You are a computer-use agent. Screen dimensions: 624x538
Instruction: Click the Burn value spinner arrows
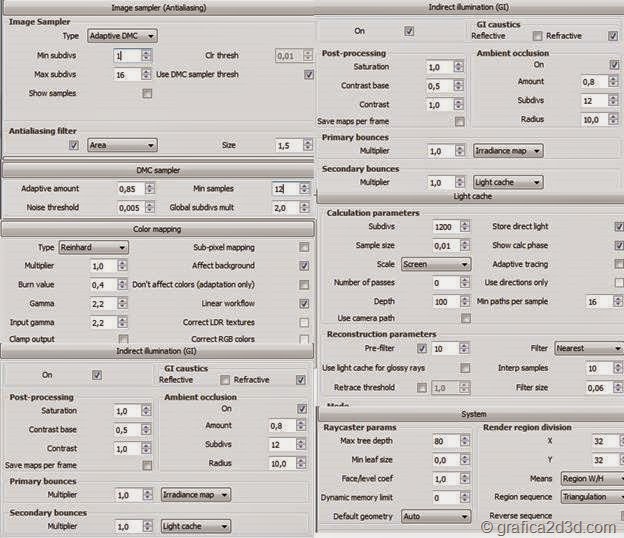tap(122, 285)
